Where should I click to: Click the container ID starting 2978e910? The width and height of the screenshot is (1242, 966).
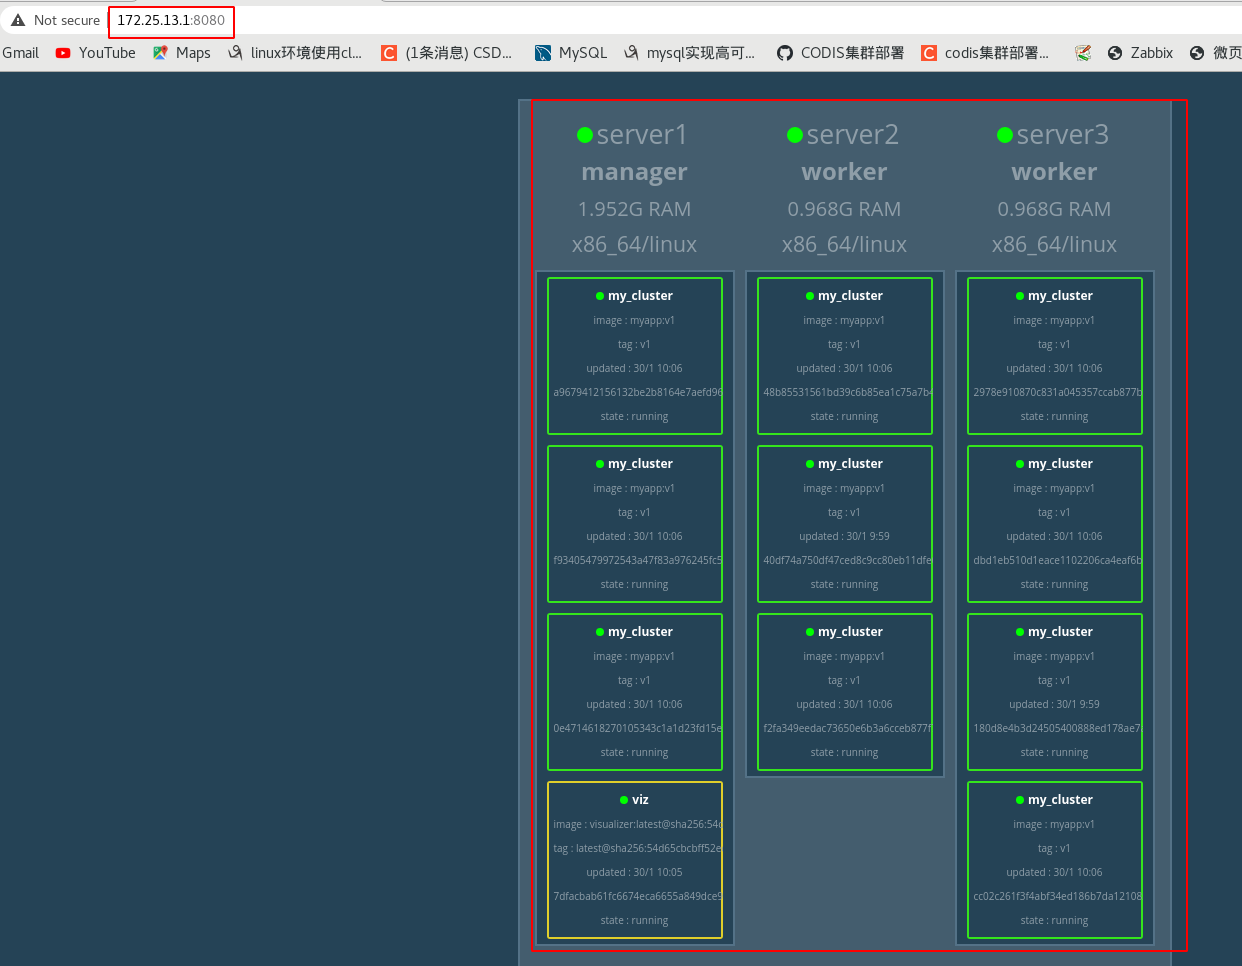click(1057, 393)
